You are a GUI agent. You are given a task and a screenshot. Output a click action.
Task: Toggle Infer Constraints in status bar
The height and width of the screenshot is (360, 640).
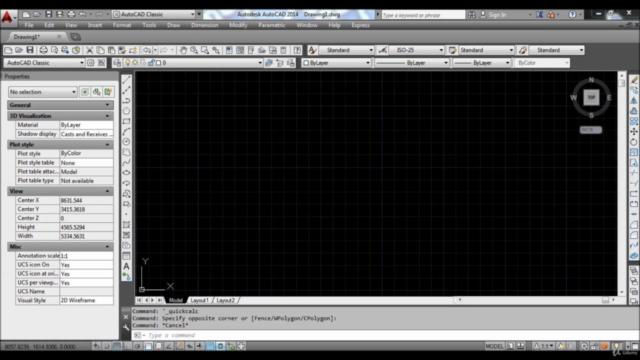click(x=96, y=346)
